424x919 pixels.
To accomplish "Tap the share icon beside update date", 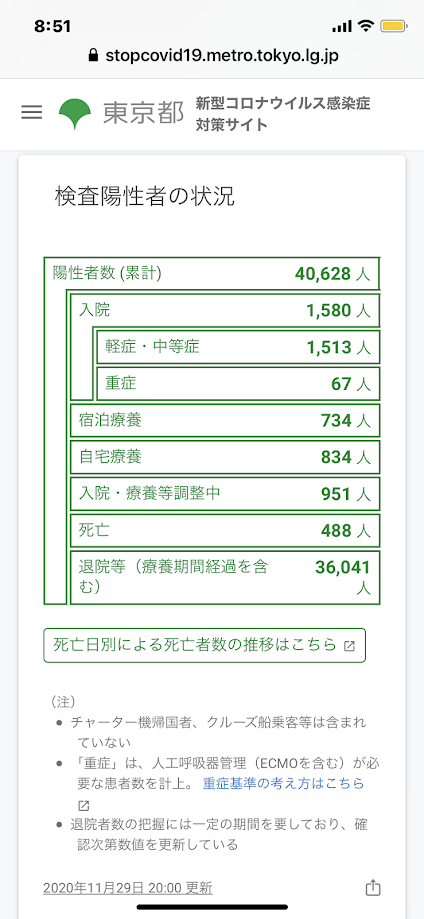I will pyautogui.click(x=372, y=887).
